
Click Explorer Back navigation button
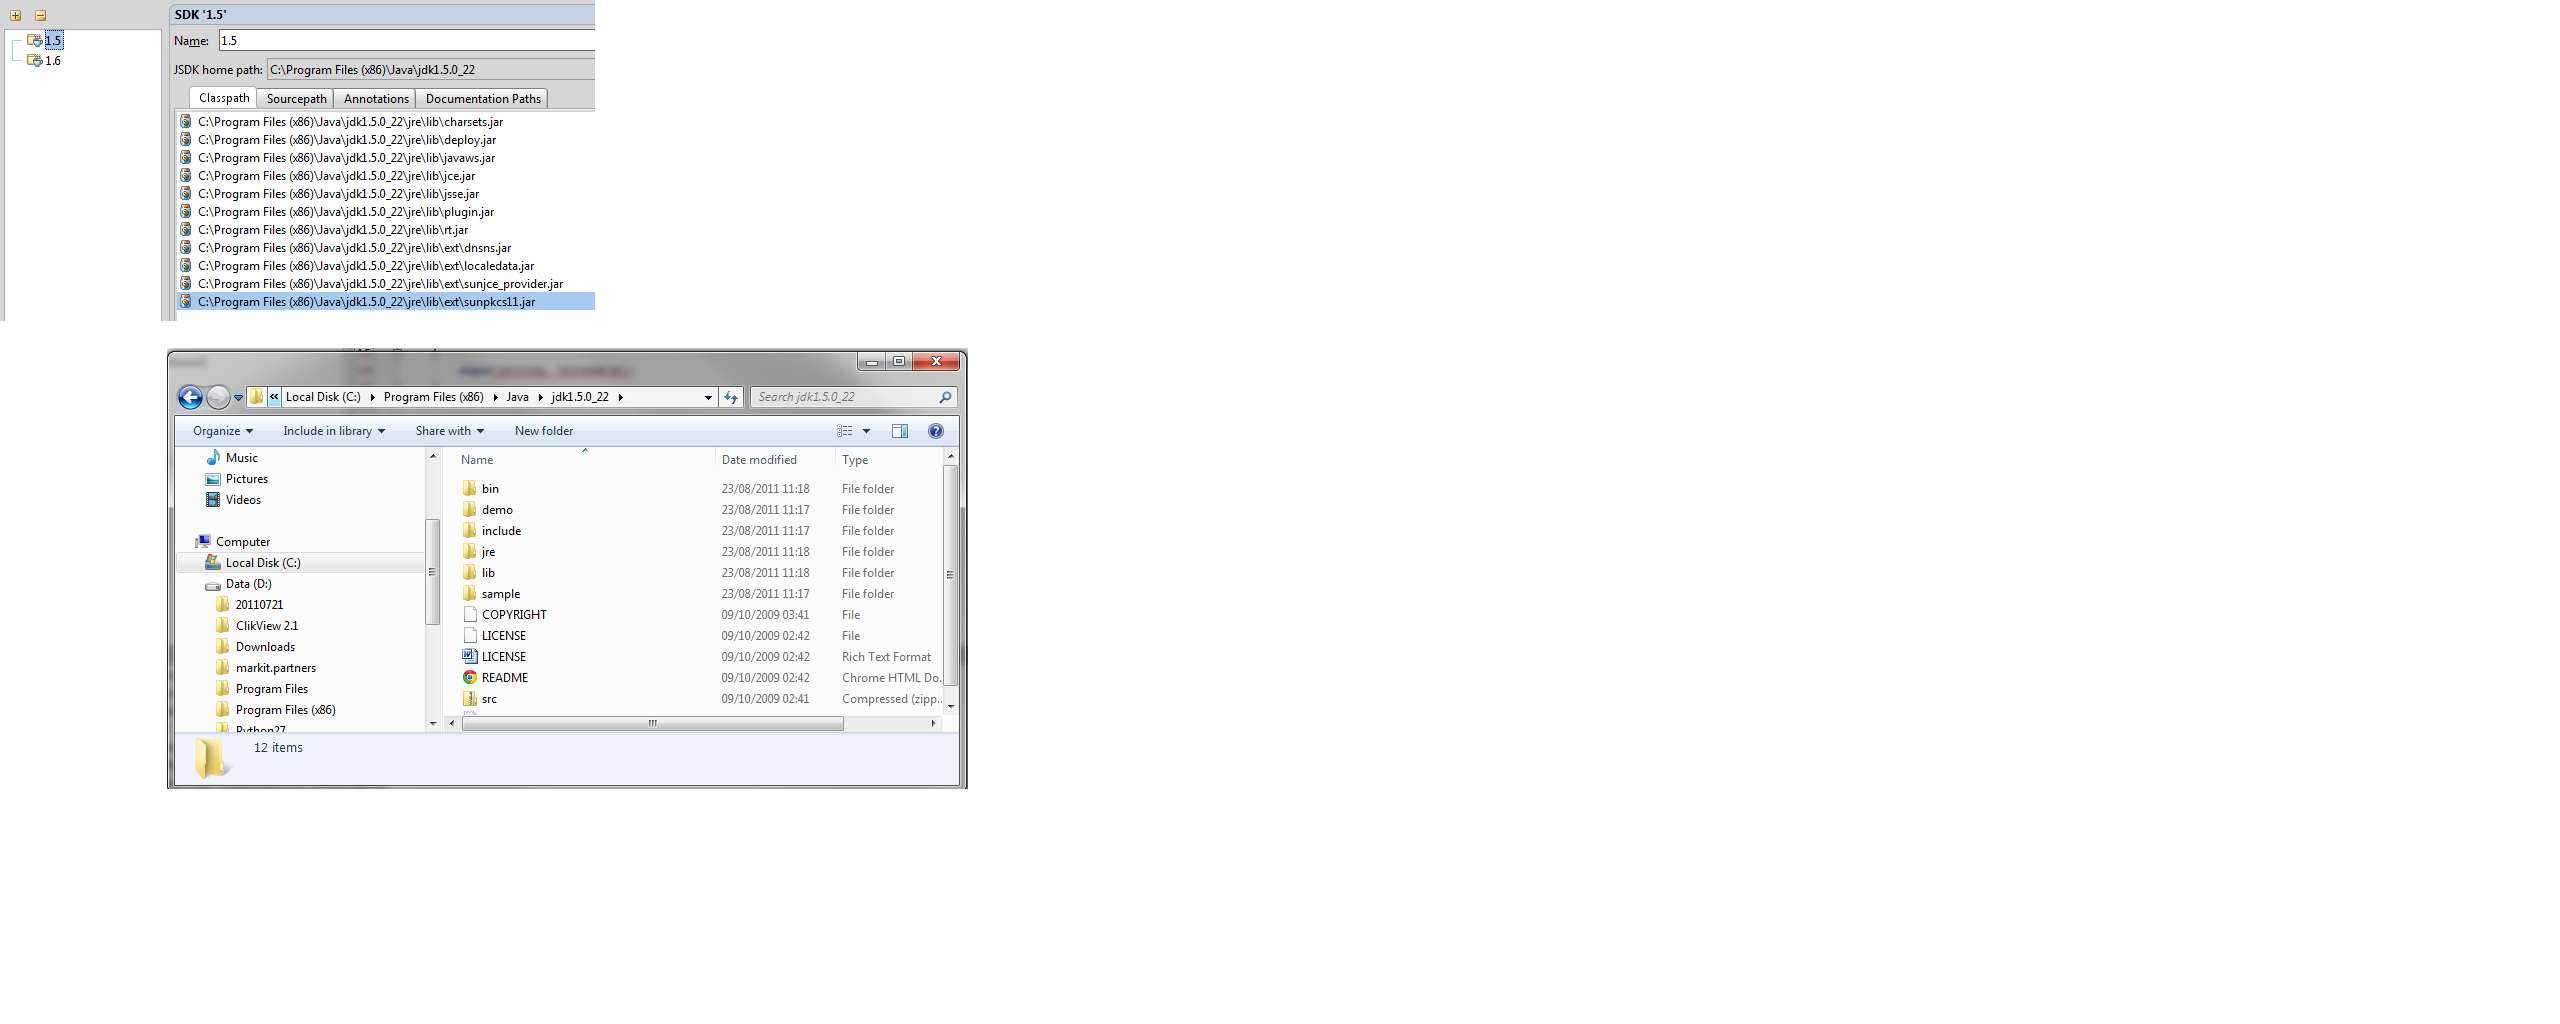tap(190, 397)
